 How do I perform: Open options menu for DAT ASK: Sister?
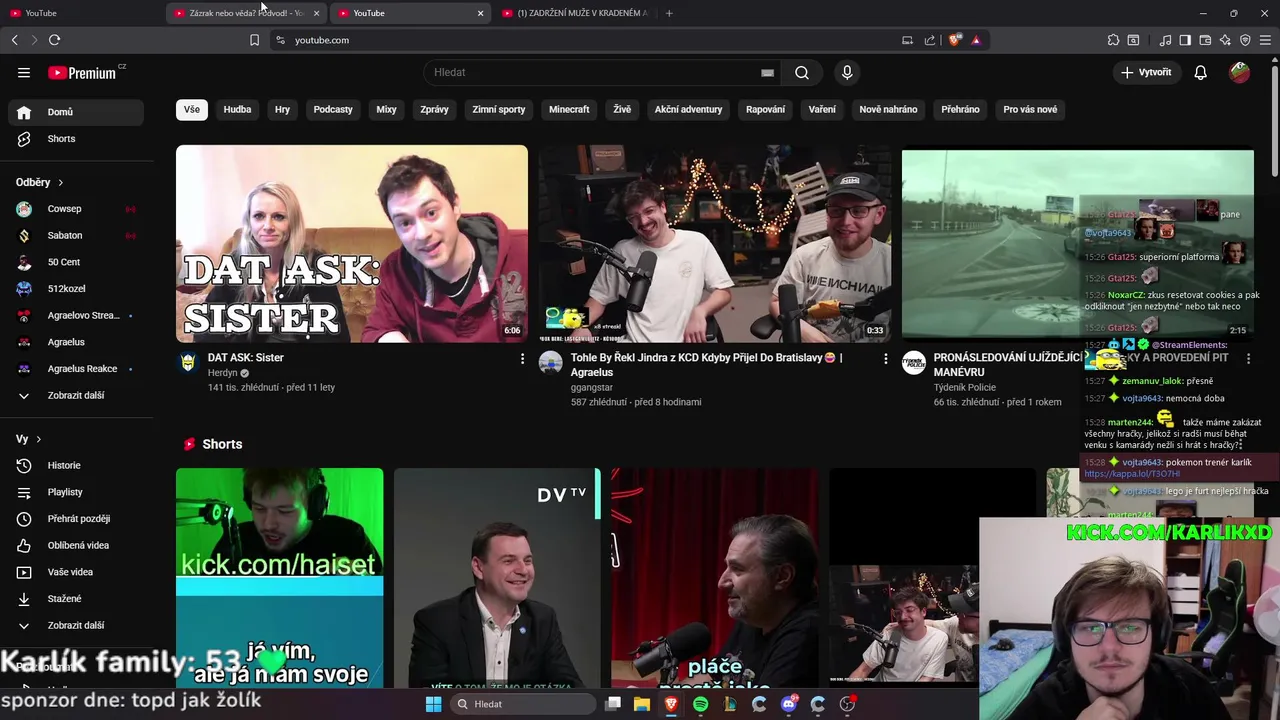coord(522,358)
